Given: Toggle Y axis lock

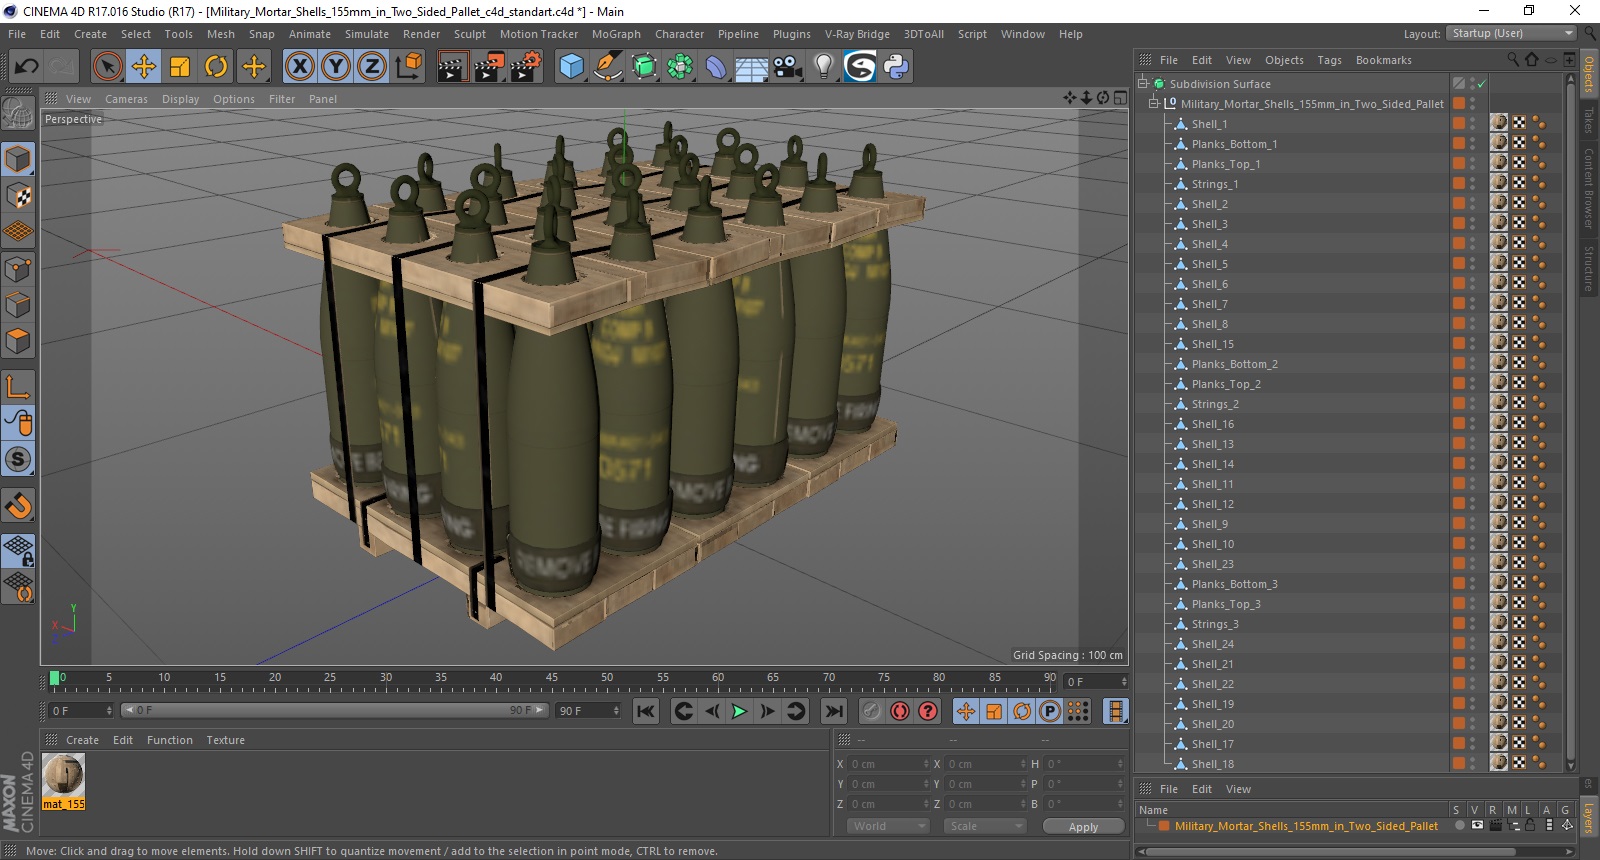Looking at the screenshot, I should 335,67.
